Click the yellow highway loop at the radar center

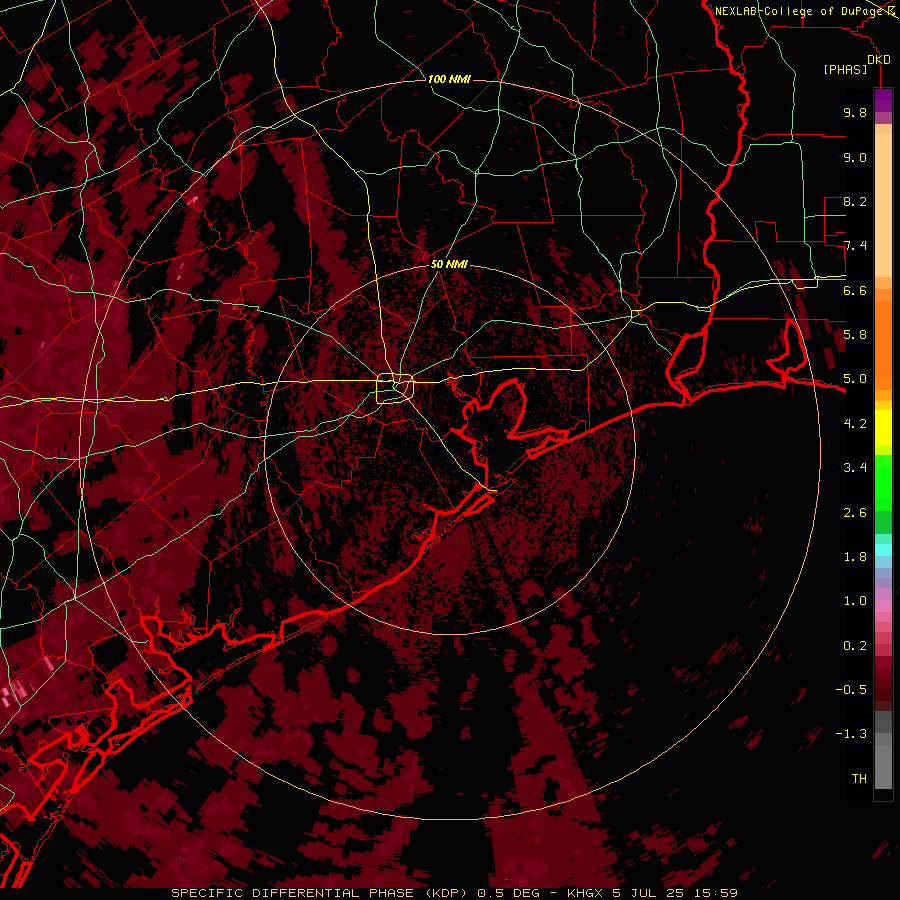click(x=395, y=389)
